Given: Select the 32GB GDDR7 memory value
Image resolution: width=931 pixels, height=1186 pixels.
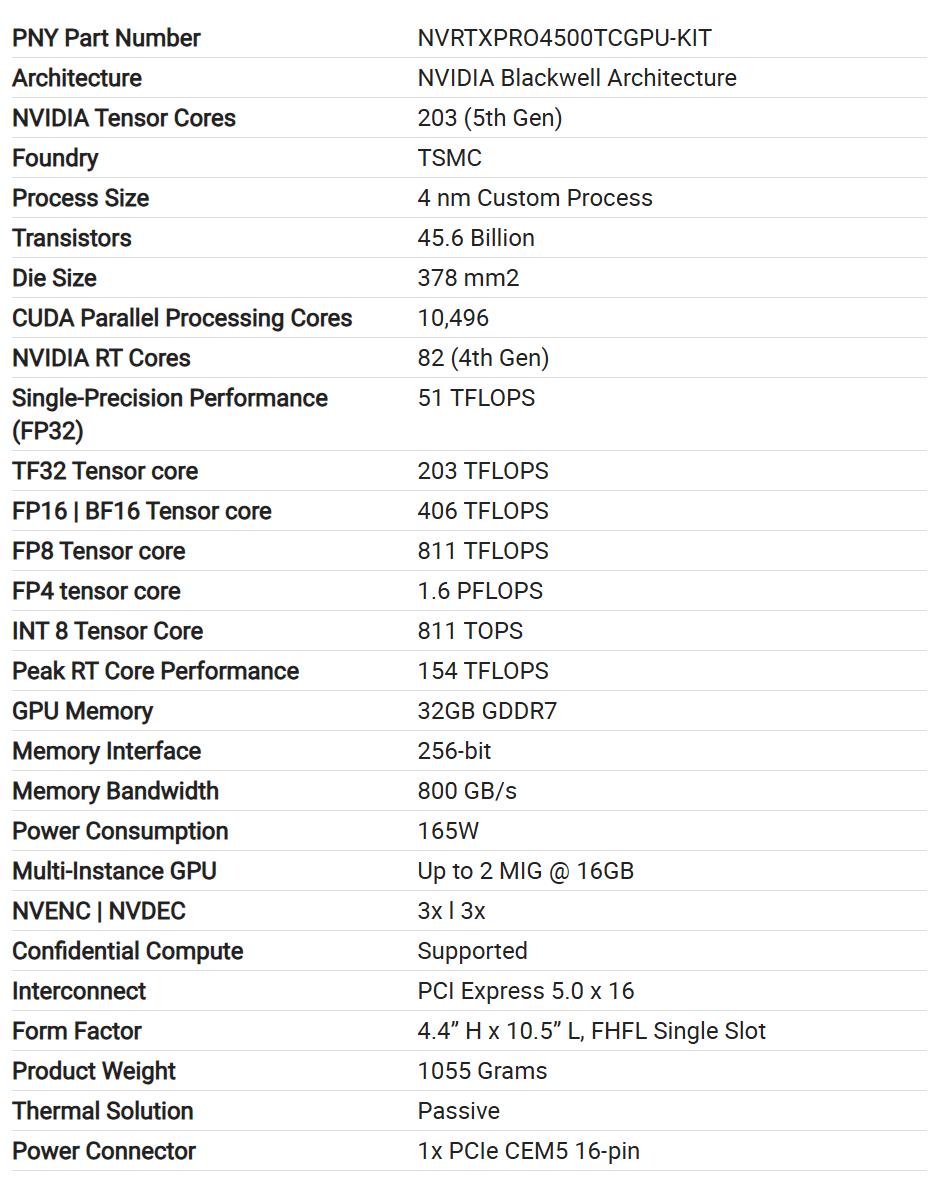Looking at the screenshot, I should pos(487,711).
